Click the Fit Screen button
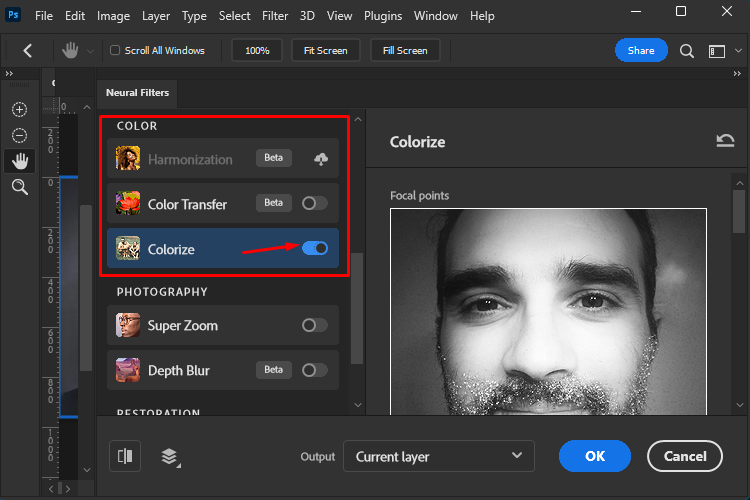This screenshot has height=500, width=750. click(x=326, y=50)
